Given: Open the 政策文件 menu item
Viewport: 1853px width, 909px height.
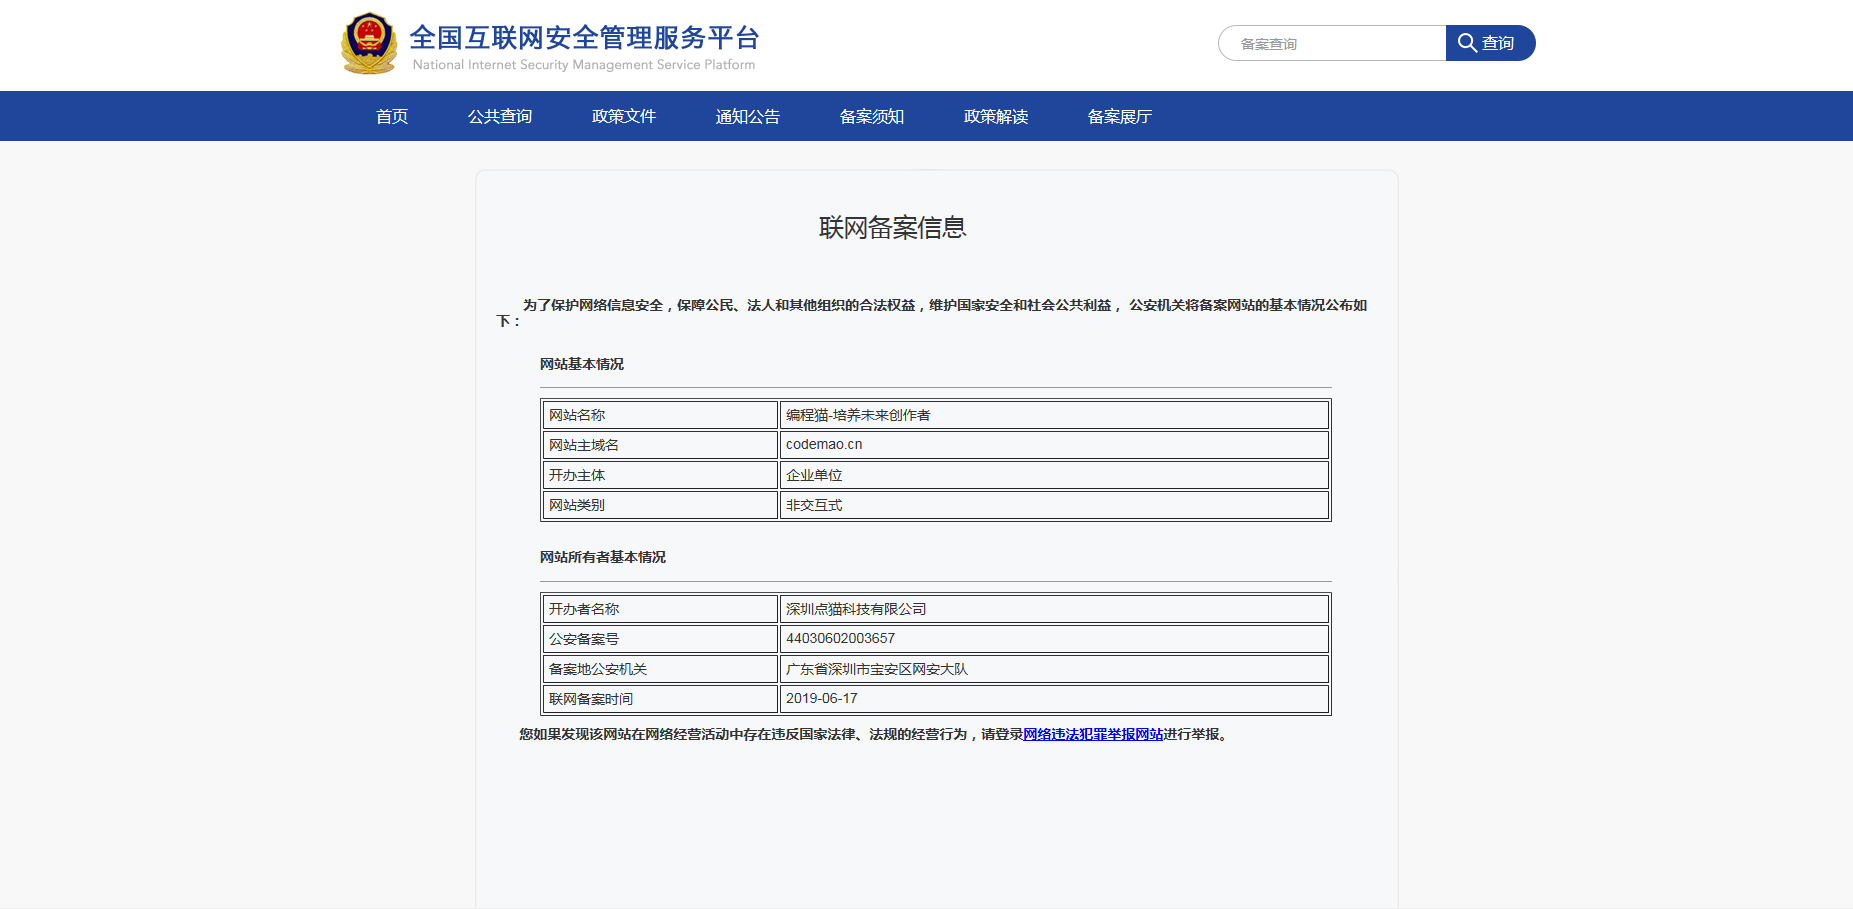Looking at the screenshot, I should pos(624,116).
